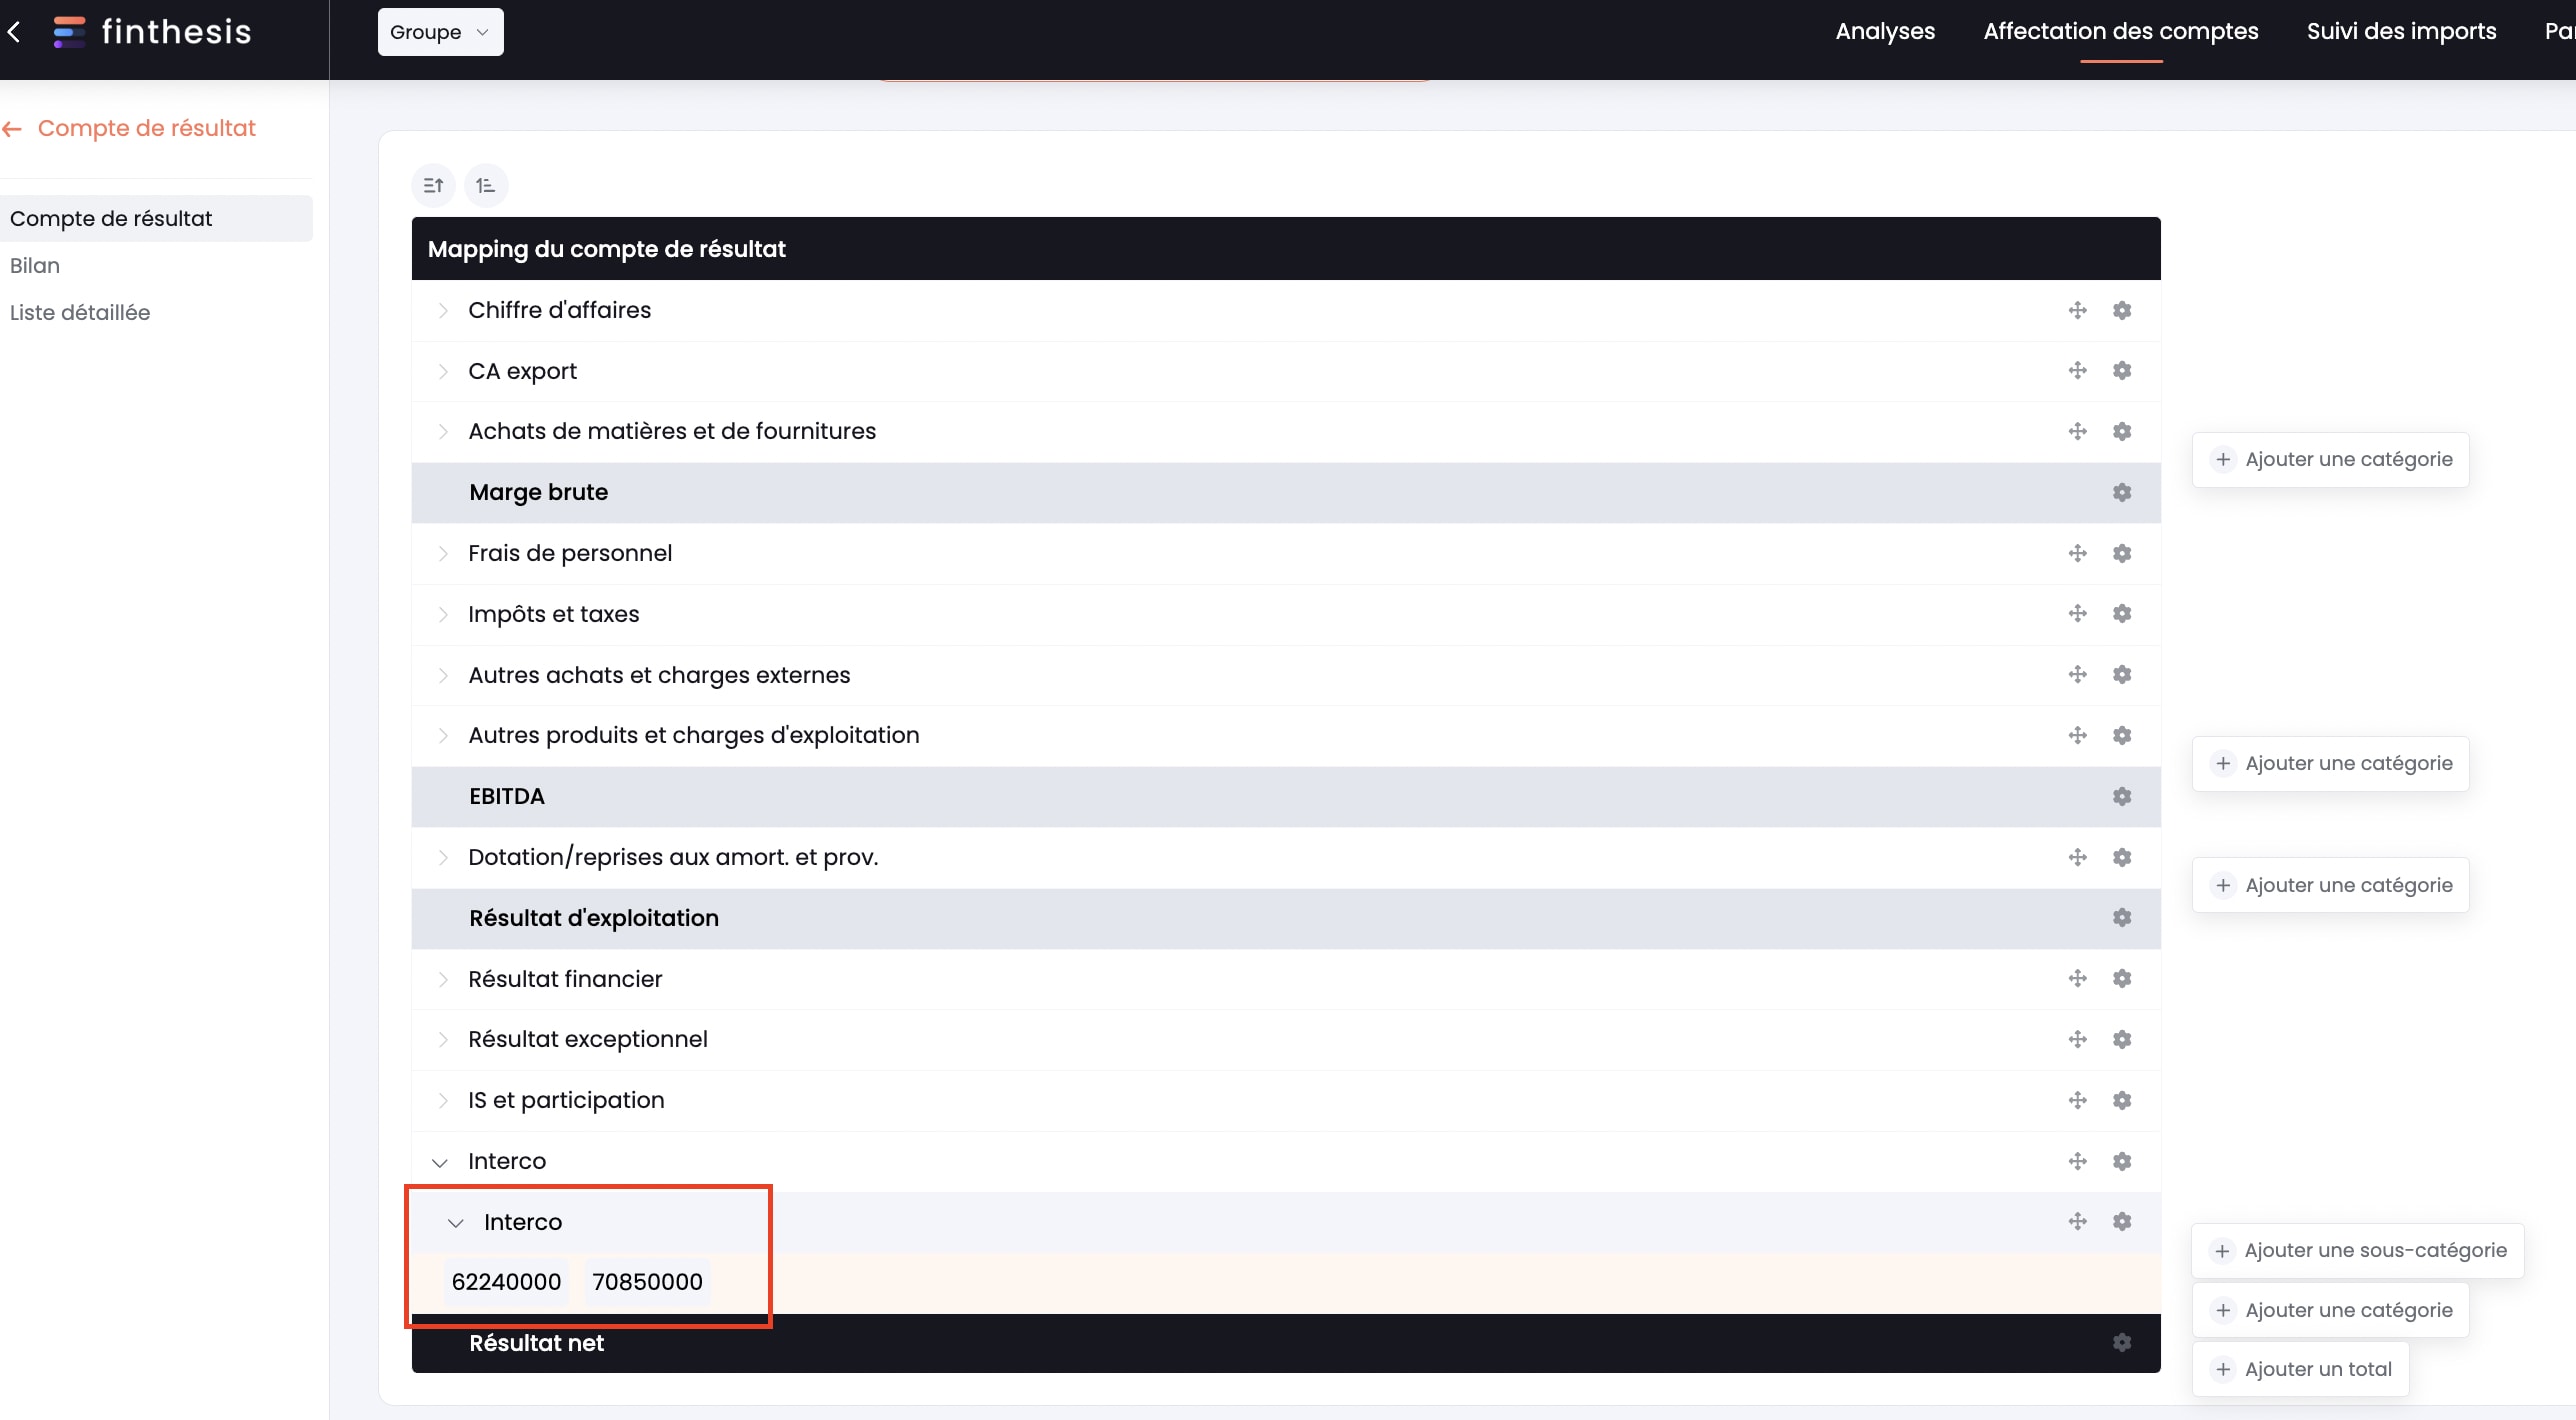Click Ajouter une sous-catégorie button
This screenshot has width=2576, height=1420.
coord(2357,1250)
